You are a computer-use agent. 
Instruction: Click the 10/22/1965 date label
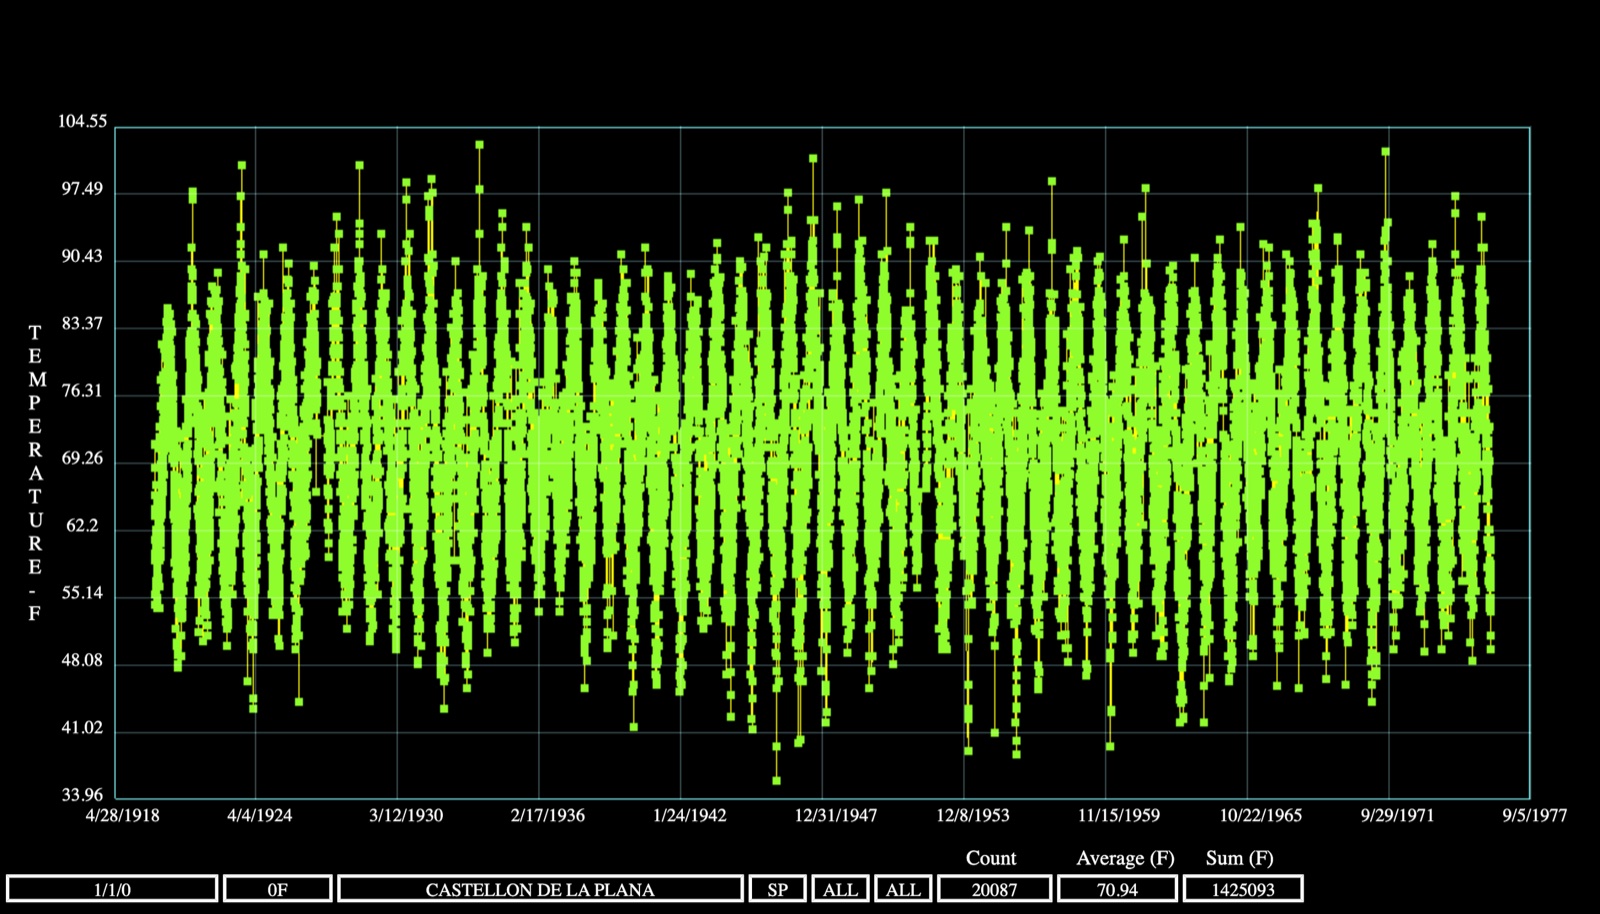click(1261, 815)
